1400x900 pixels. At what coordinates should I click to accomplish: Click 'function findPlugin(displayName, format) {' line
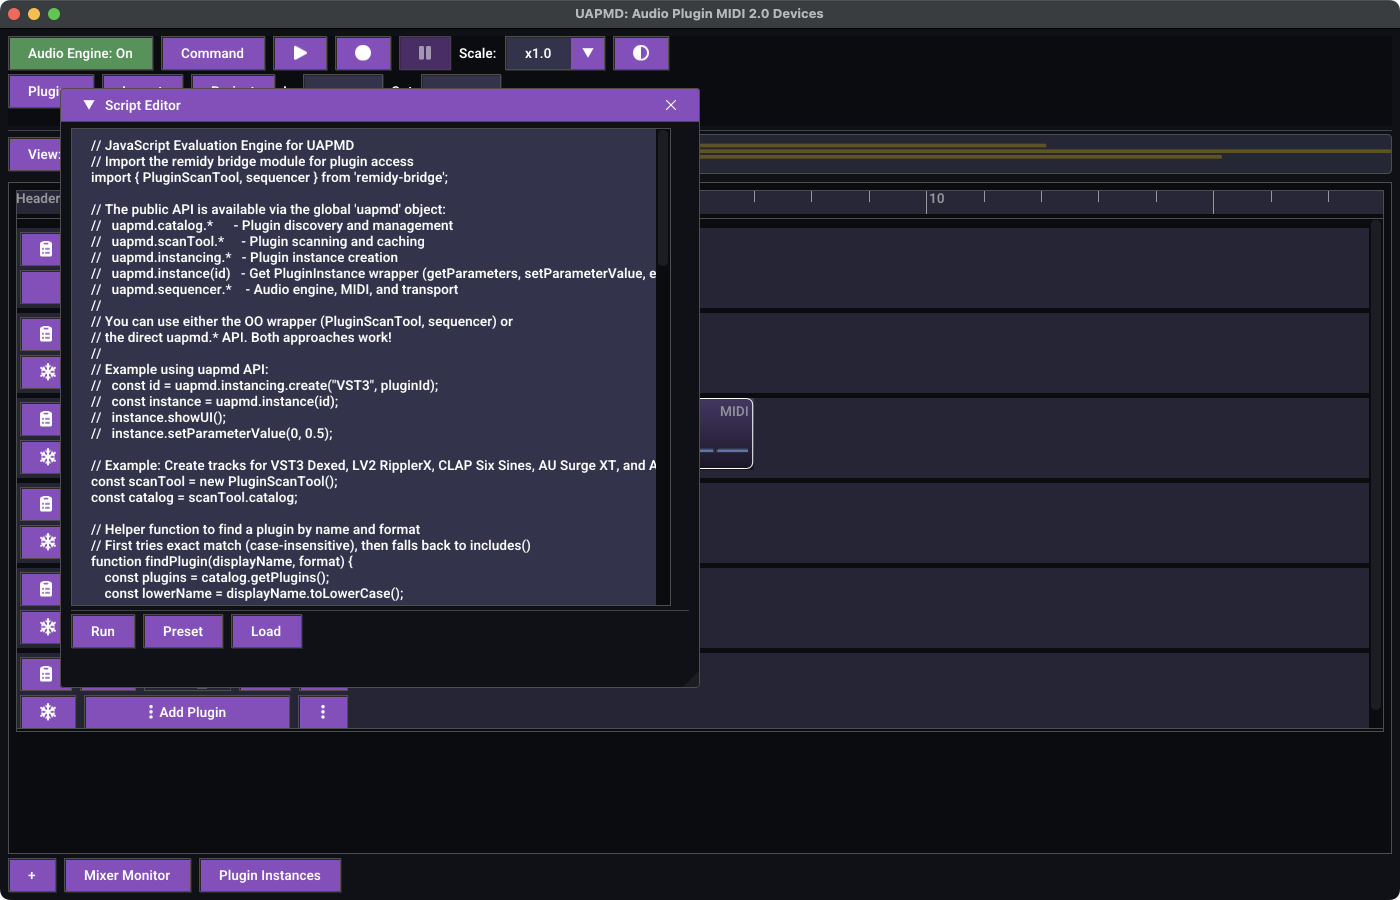pos(222,561)
